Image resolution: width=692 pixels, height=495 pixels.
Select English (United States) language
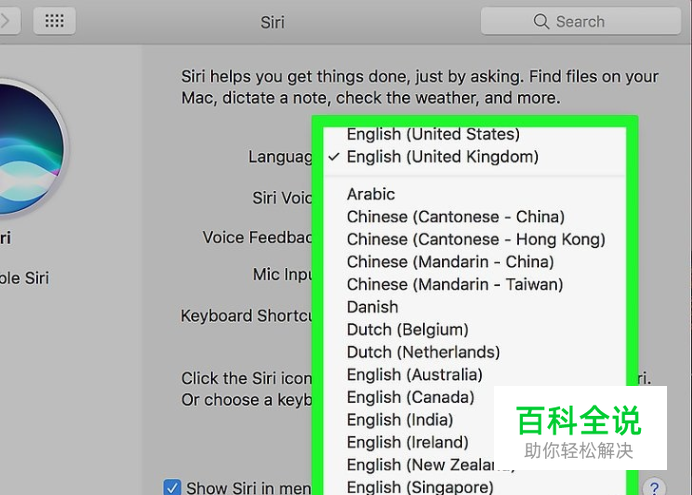(474, 134)
